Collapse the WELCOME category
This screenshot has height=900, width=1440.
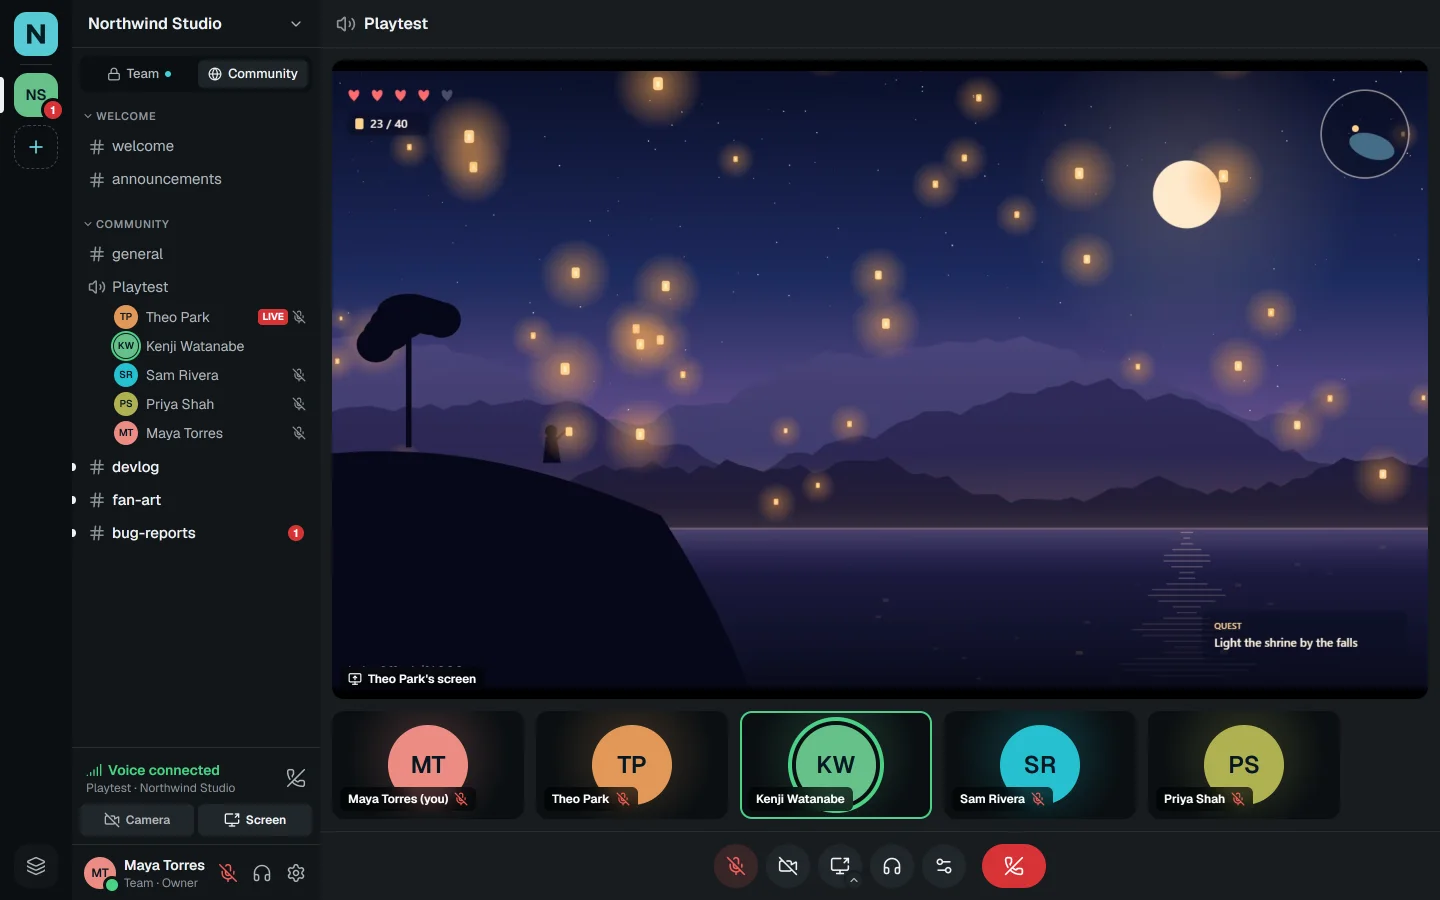click(x=120, y=116)
